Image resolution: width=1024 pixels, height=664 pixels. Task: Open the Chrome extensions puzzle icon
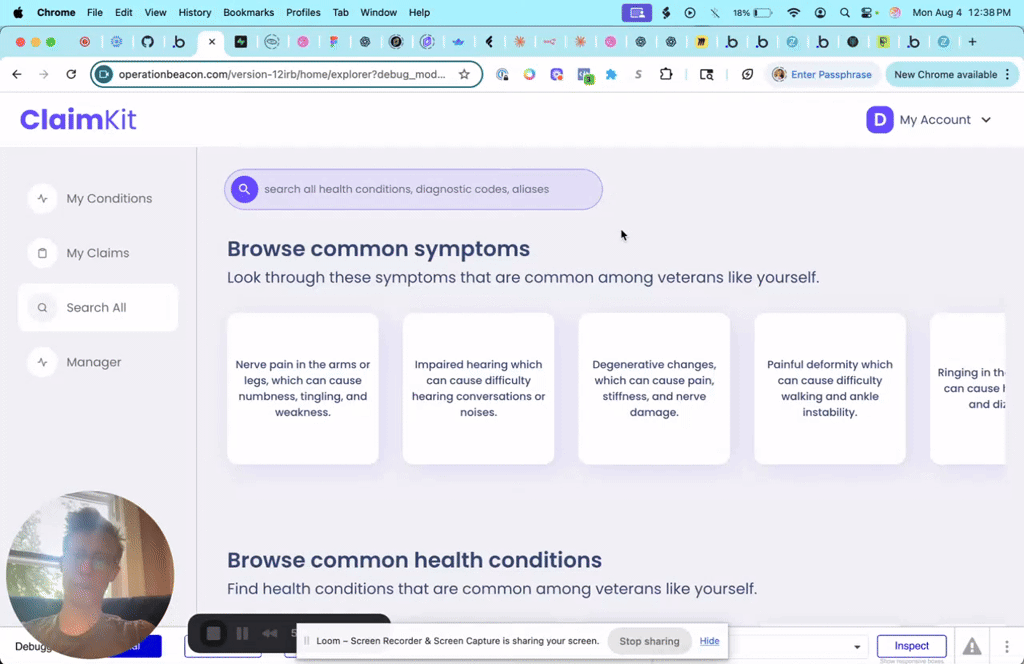pyautogui.click(x=665, y=74)
